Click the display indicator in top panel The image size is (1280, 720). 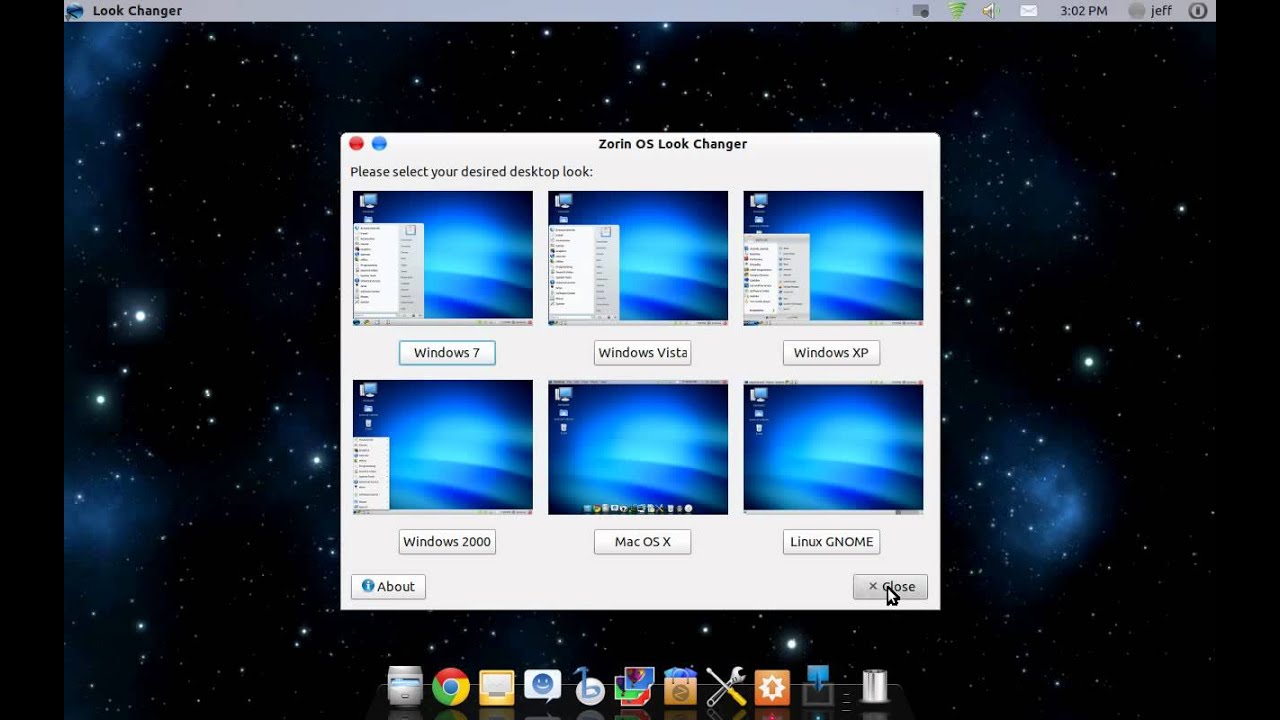point(921,11)
